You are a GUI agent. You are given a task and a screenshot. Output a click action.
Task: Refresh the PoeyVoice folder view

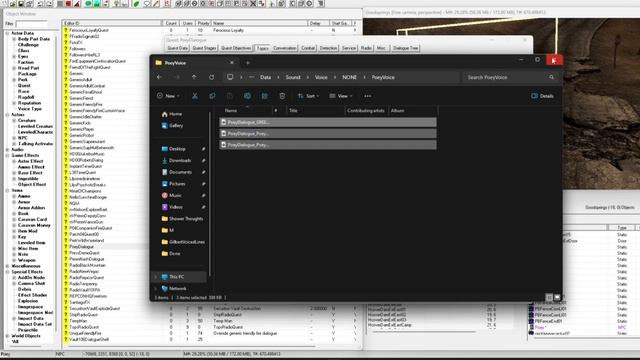(x=211, y=77)
